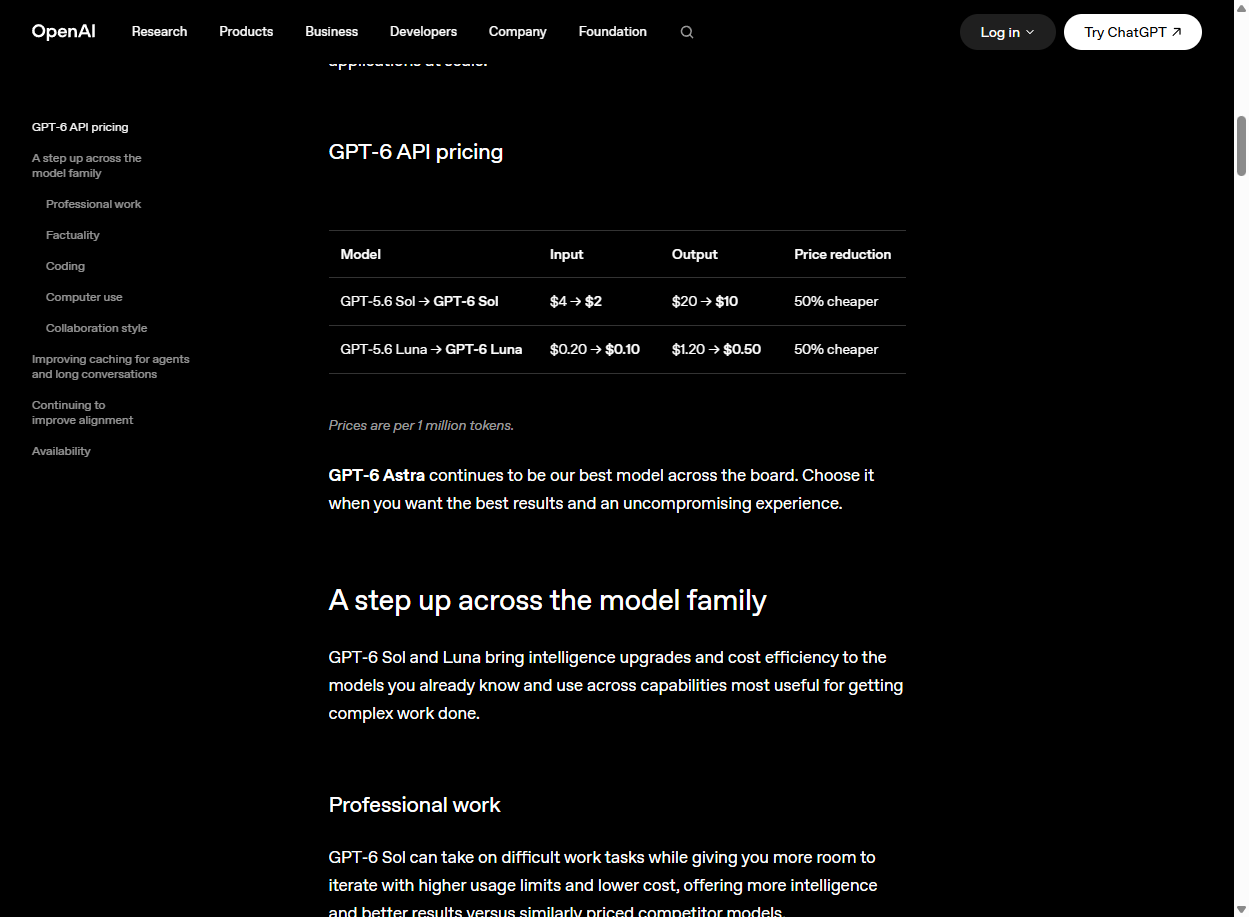
Task: Go to A step up across the model family
Action: [x=87, y=166]
